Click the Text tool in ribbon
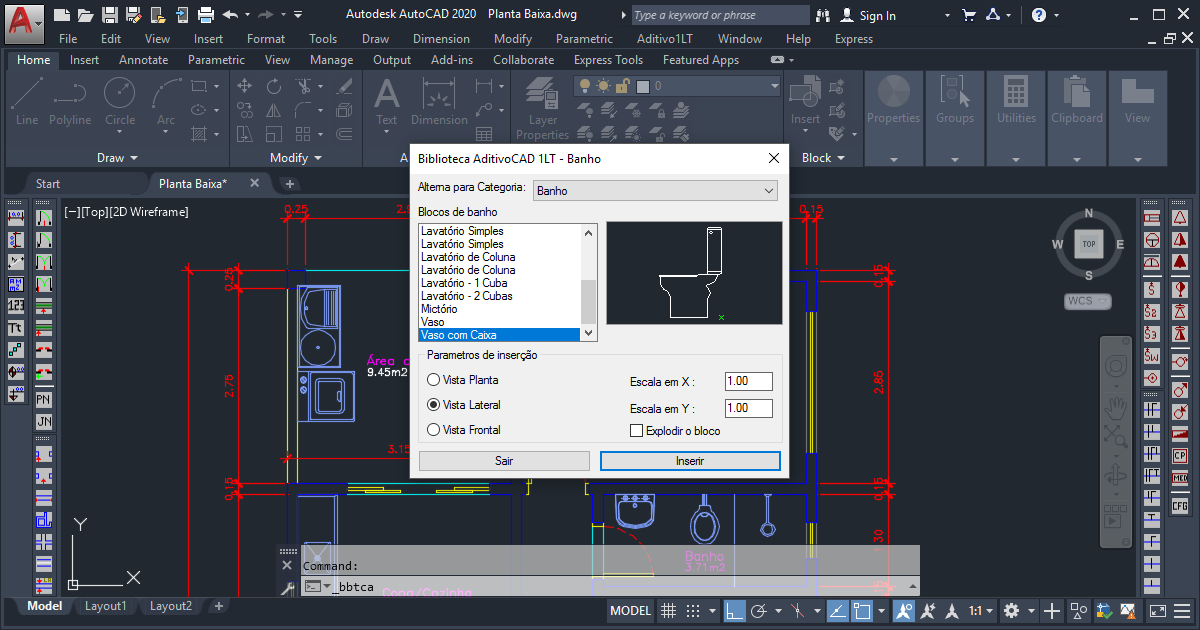Screen dimensions: 1200x630 (x=386, y=102)
